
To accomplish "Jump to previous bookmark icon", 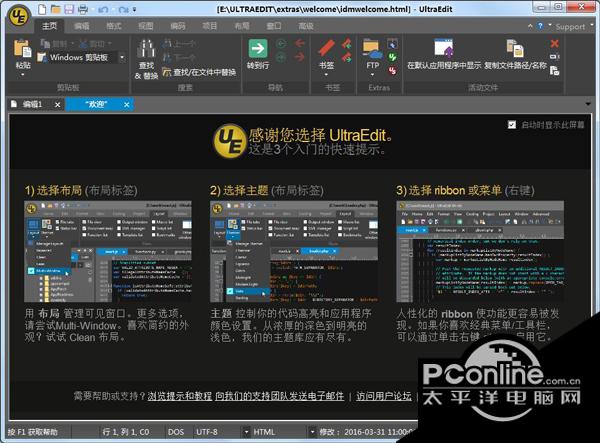I will (x=347, y=43).
